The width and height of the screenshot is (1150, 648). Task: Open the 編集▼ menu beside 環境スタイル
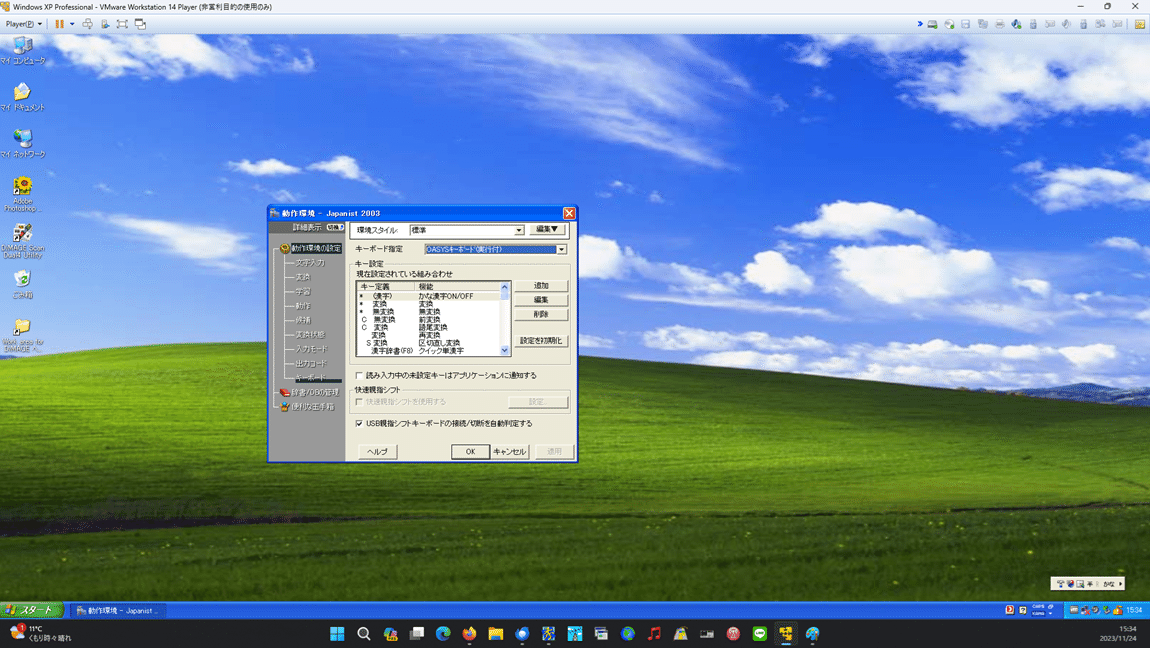click(x=547, y=229)
